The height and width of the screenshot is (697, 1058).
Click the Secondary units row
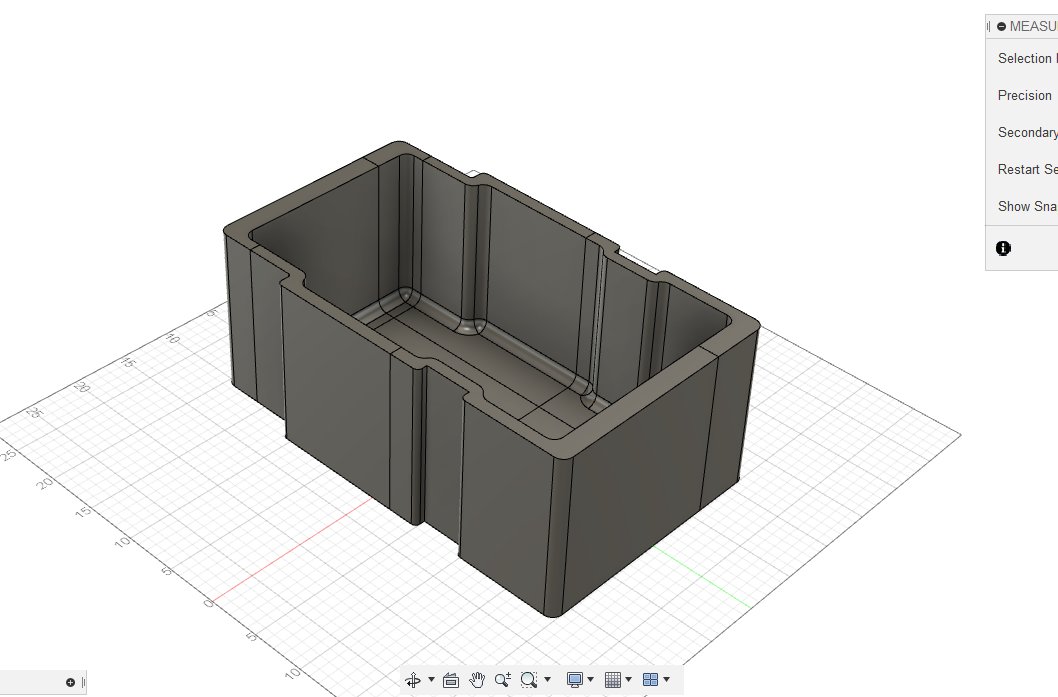[1028, 133]
